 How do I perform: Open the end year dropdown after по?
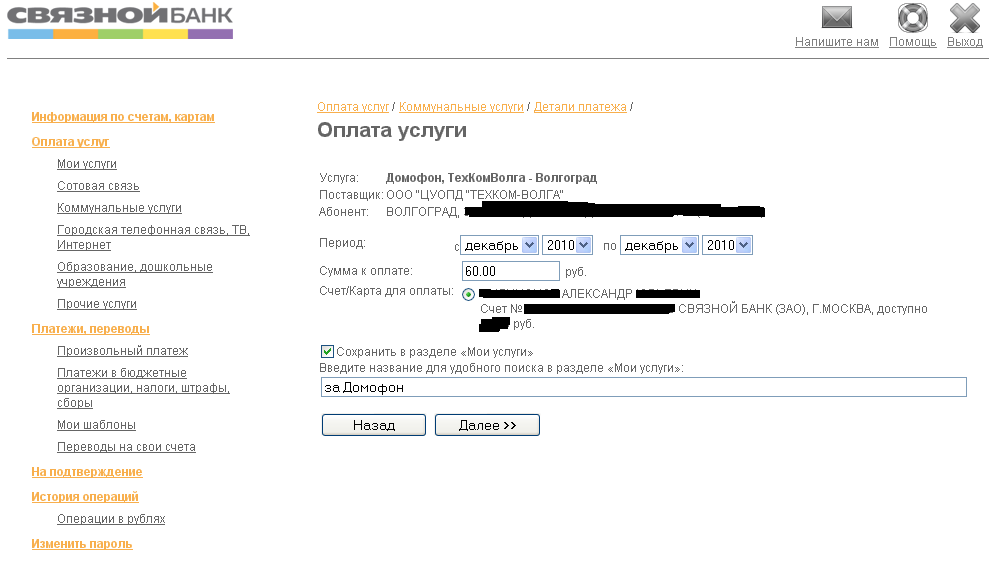727,245
